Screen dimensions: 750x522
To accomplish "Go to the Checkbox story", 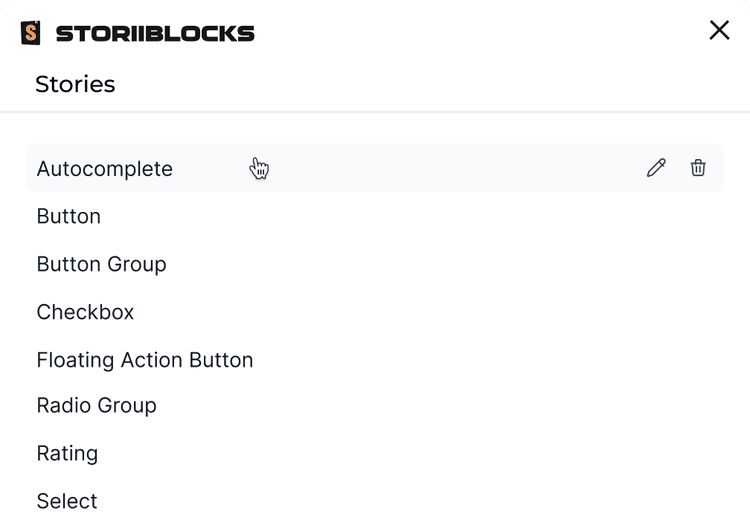I will [85, 312].
